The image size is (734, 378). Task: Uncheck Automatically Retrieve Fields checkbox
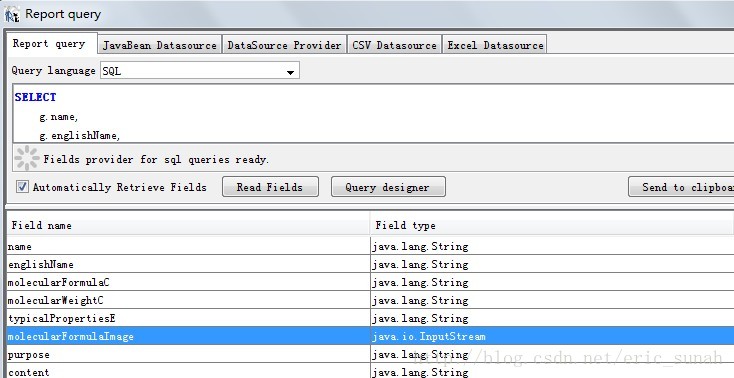tap(22, 187)
